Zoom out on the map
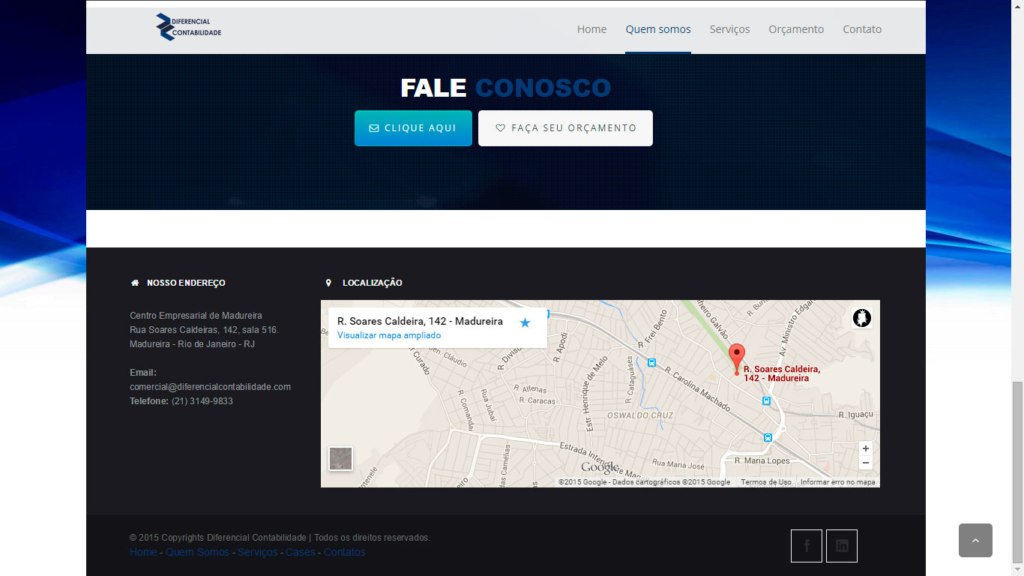This screenshot has width=1024, height=576. point(865,463)
